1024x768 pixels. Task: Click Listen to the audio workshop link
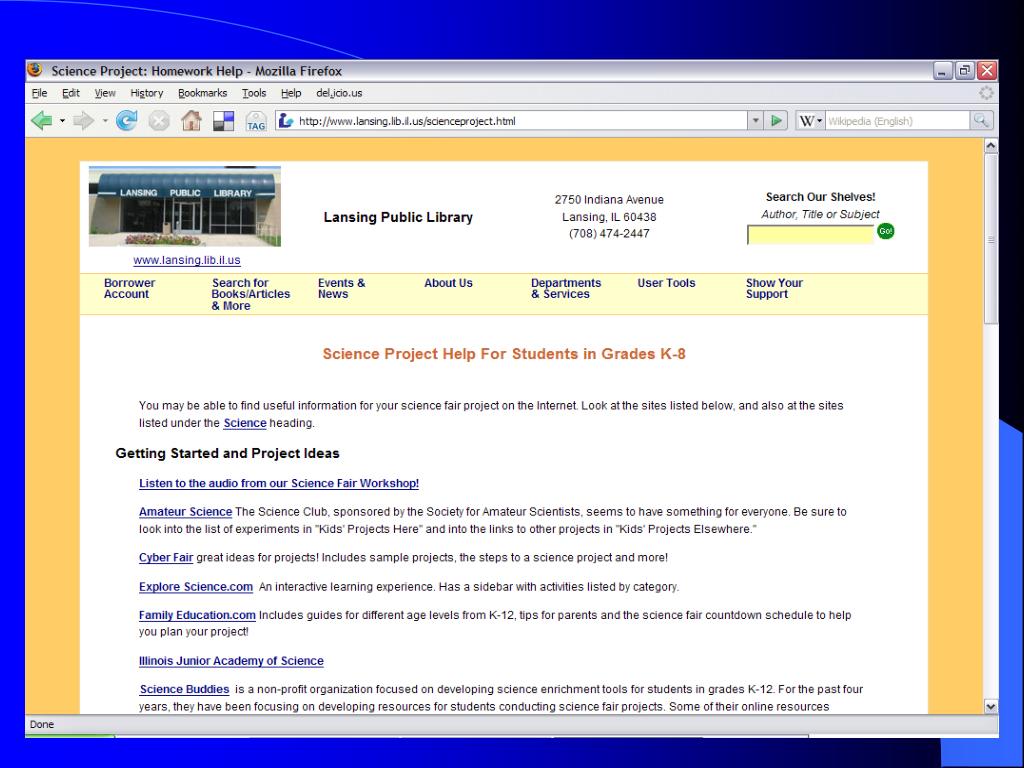[x=279, y=483]
